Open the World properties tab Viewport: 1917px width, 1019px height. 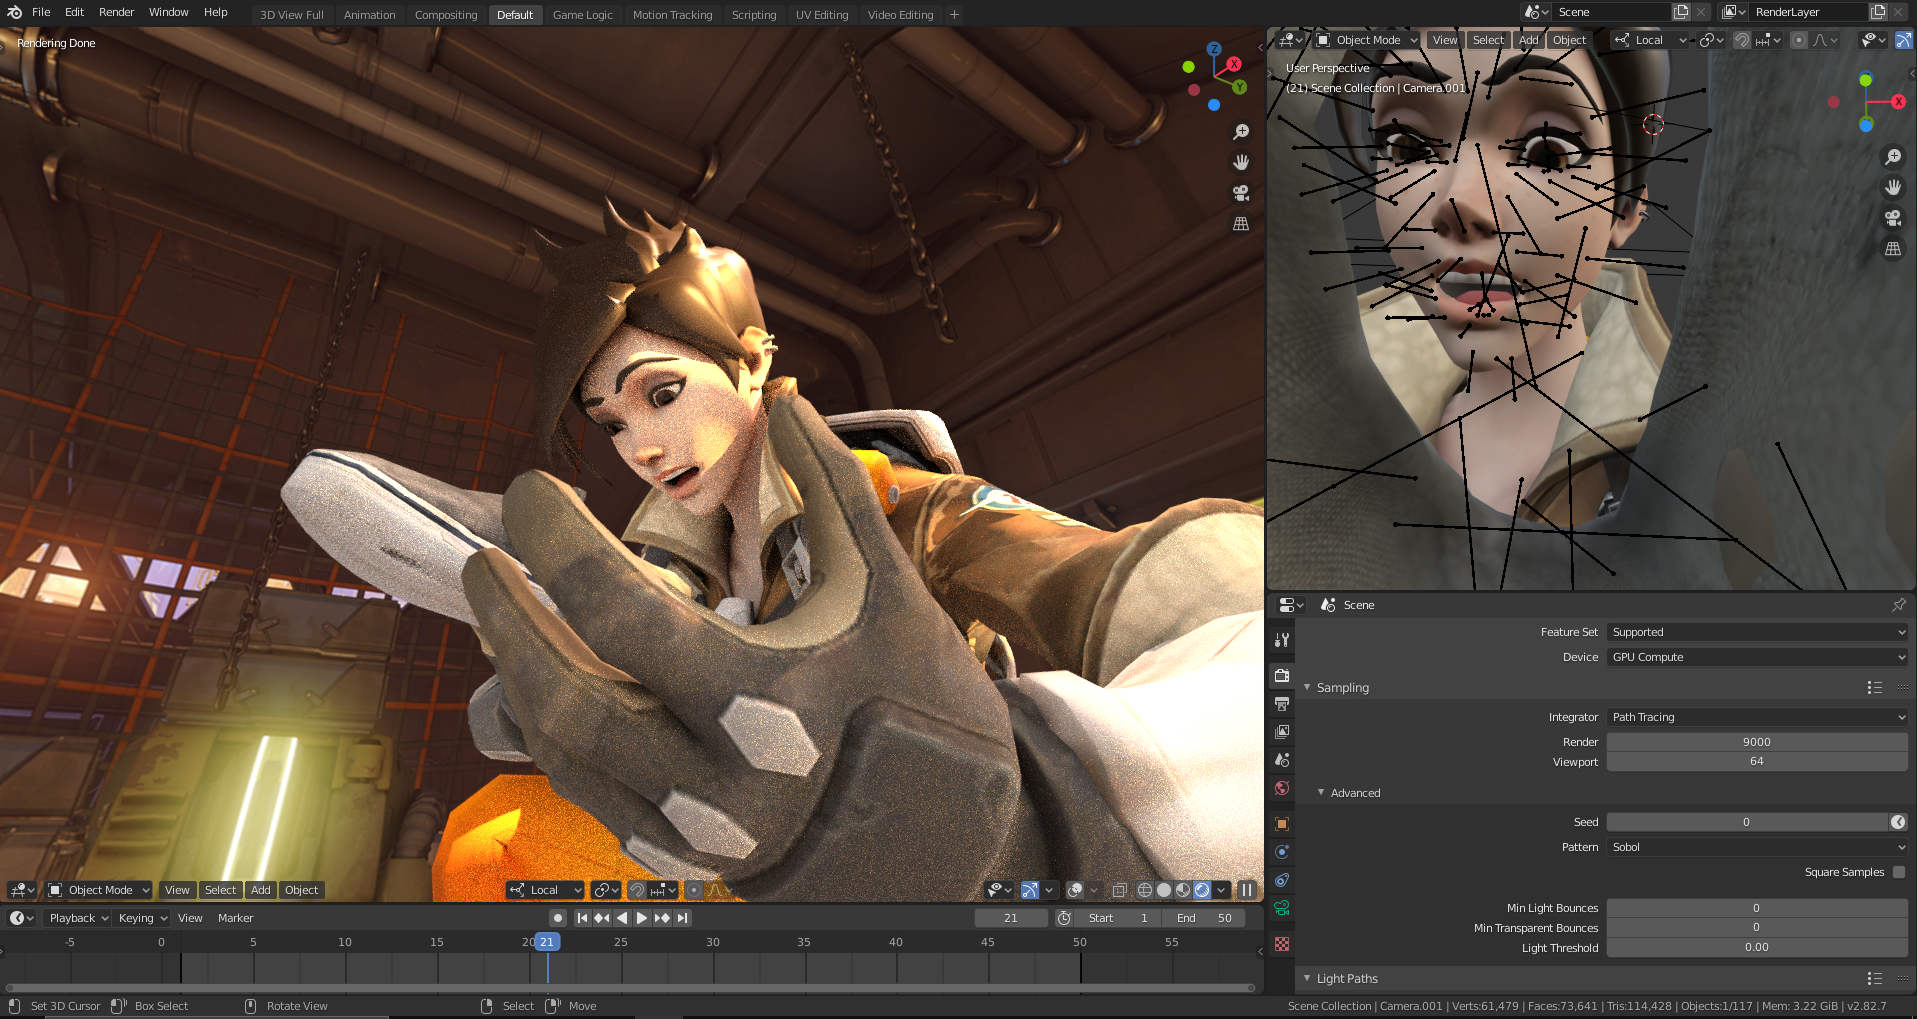(1282, 788)
